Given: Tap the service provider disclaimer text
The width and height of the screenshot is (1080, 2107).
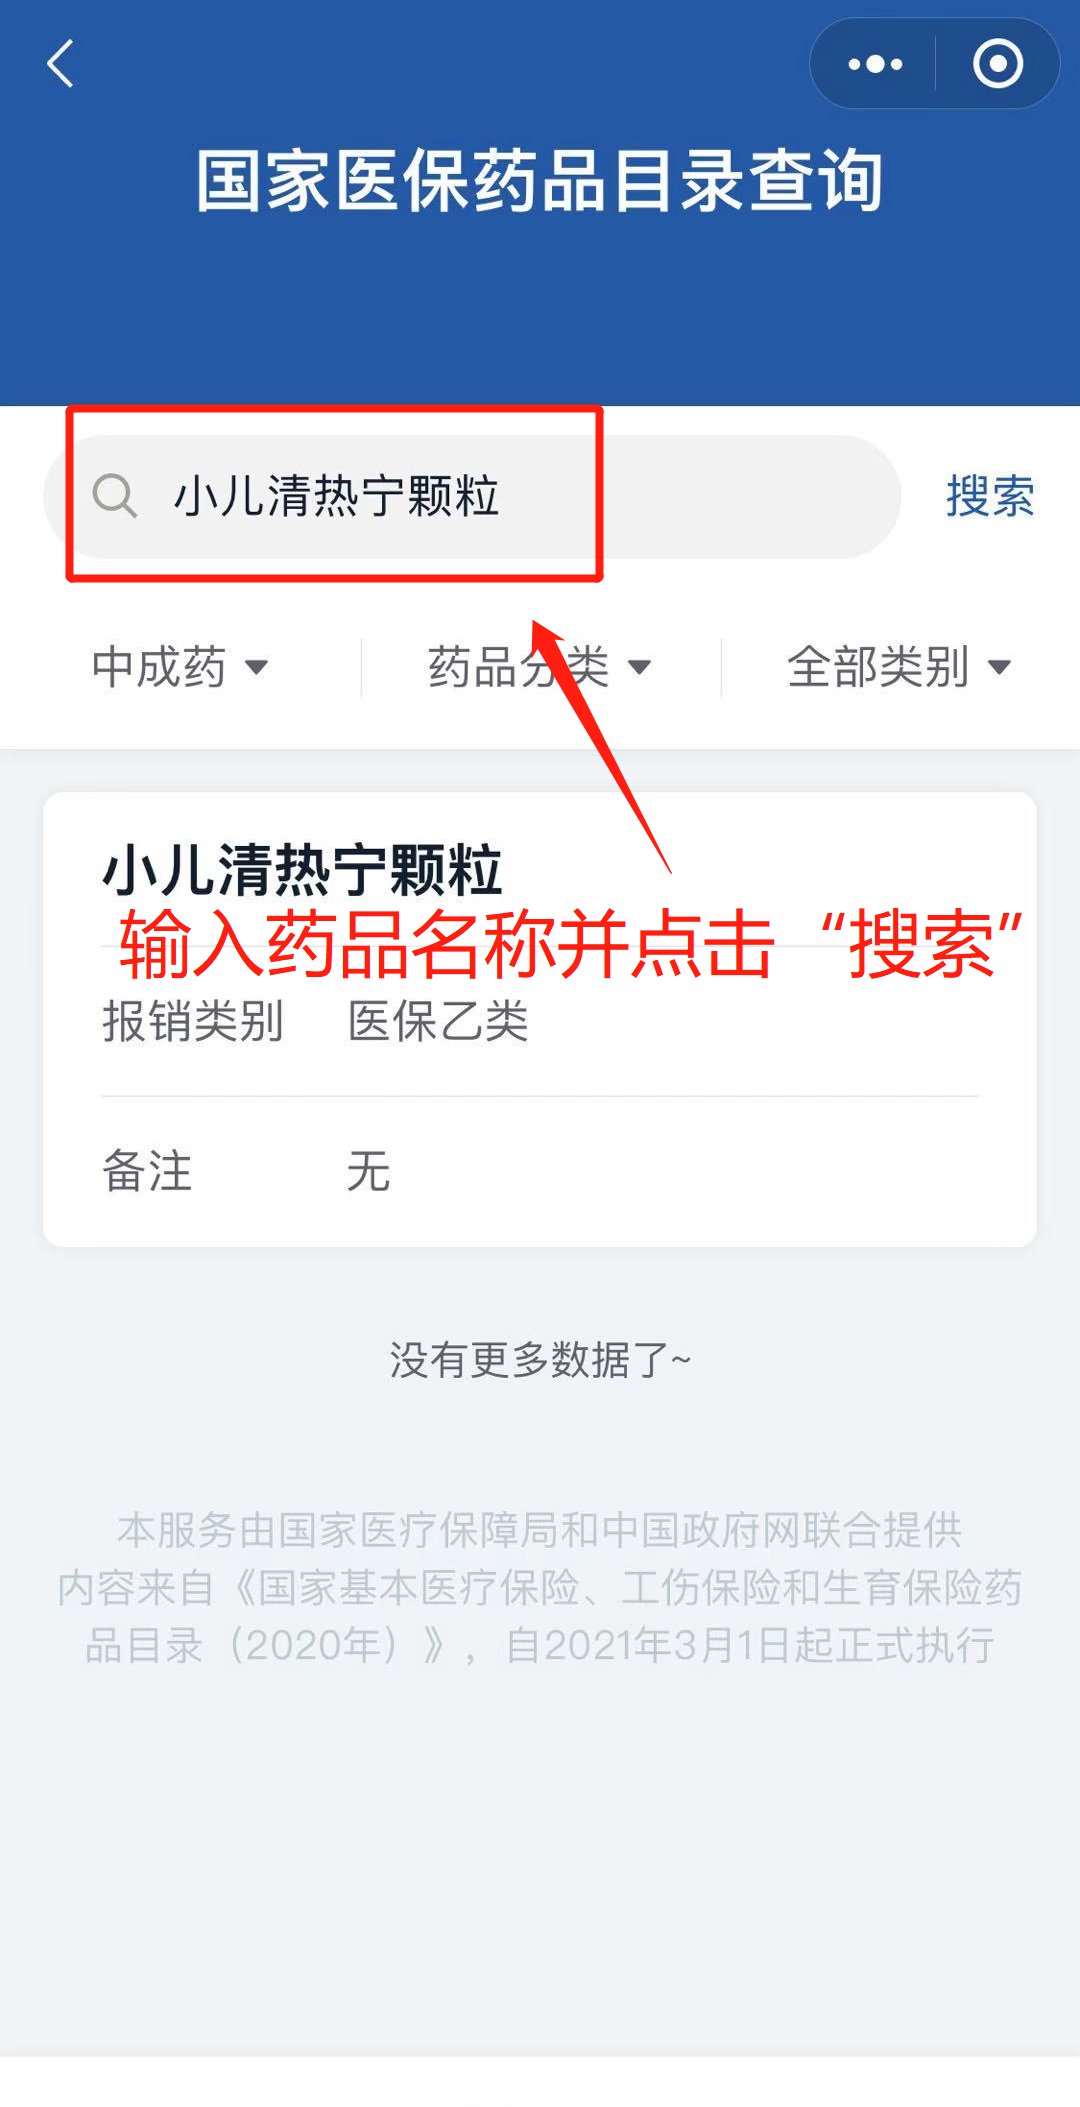Looking at the screenshot, I should (x=540, y=1587).
